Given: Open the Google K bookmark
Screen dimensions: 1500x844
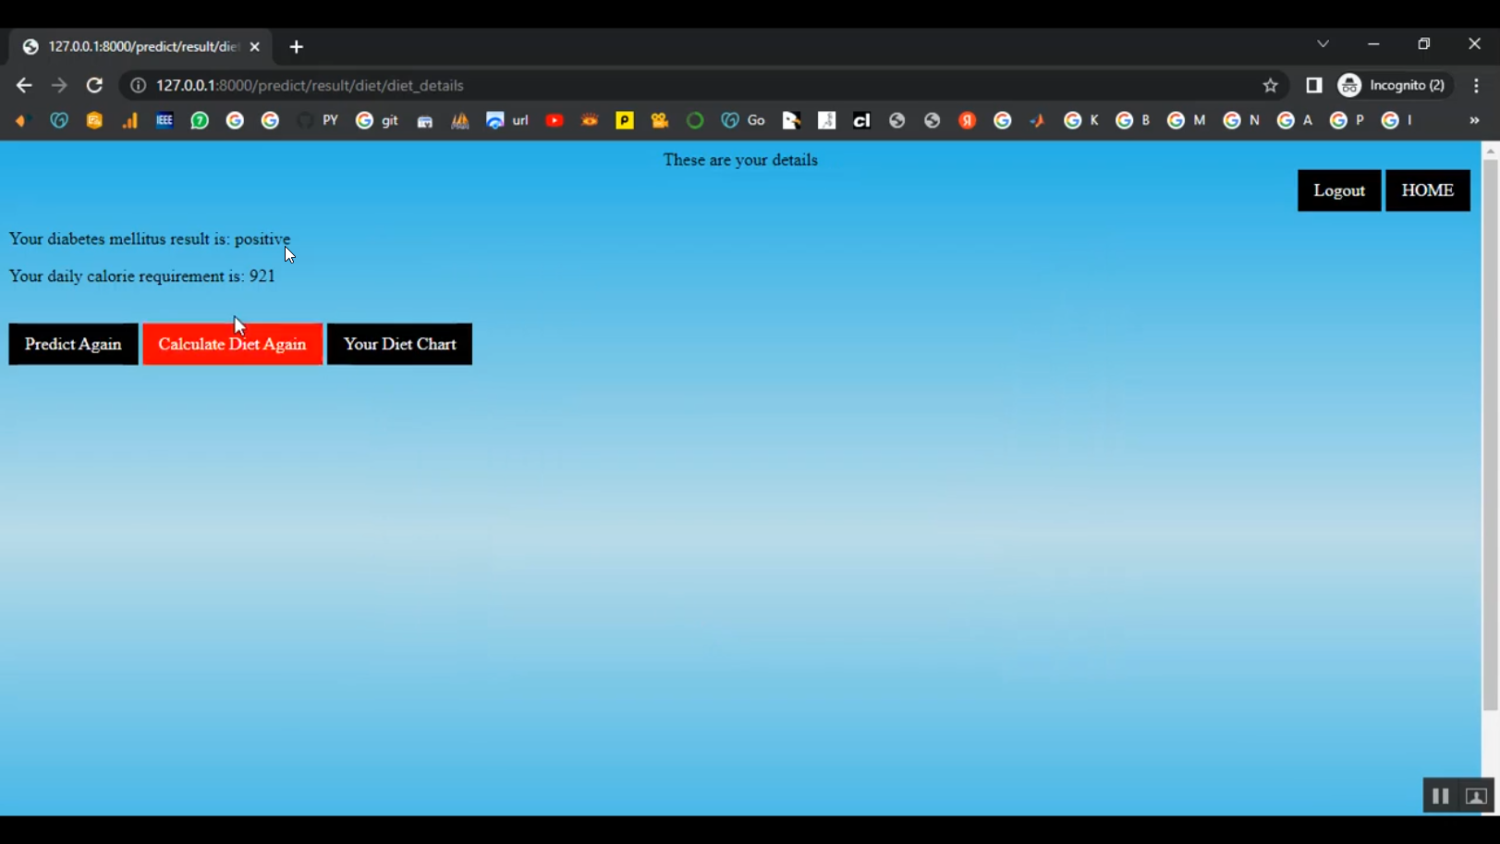Looking at the screenshot, I should click(1081, 121).
